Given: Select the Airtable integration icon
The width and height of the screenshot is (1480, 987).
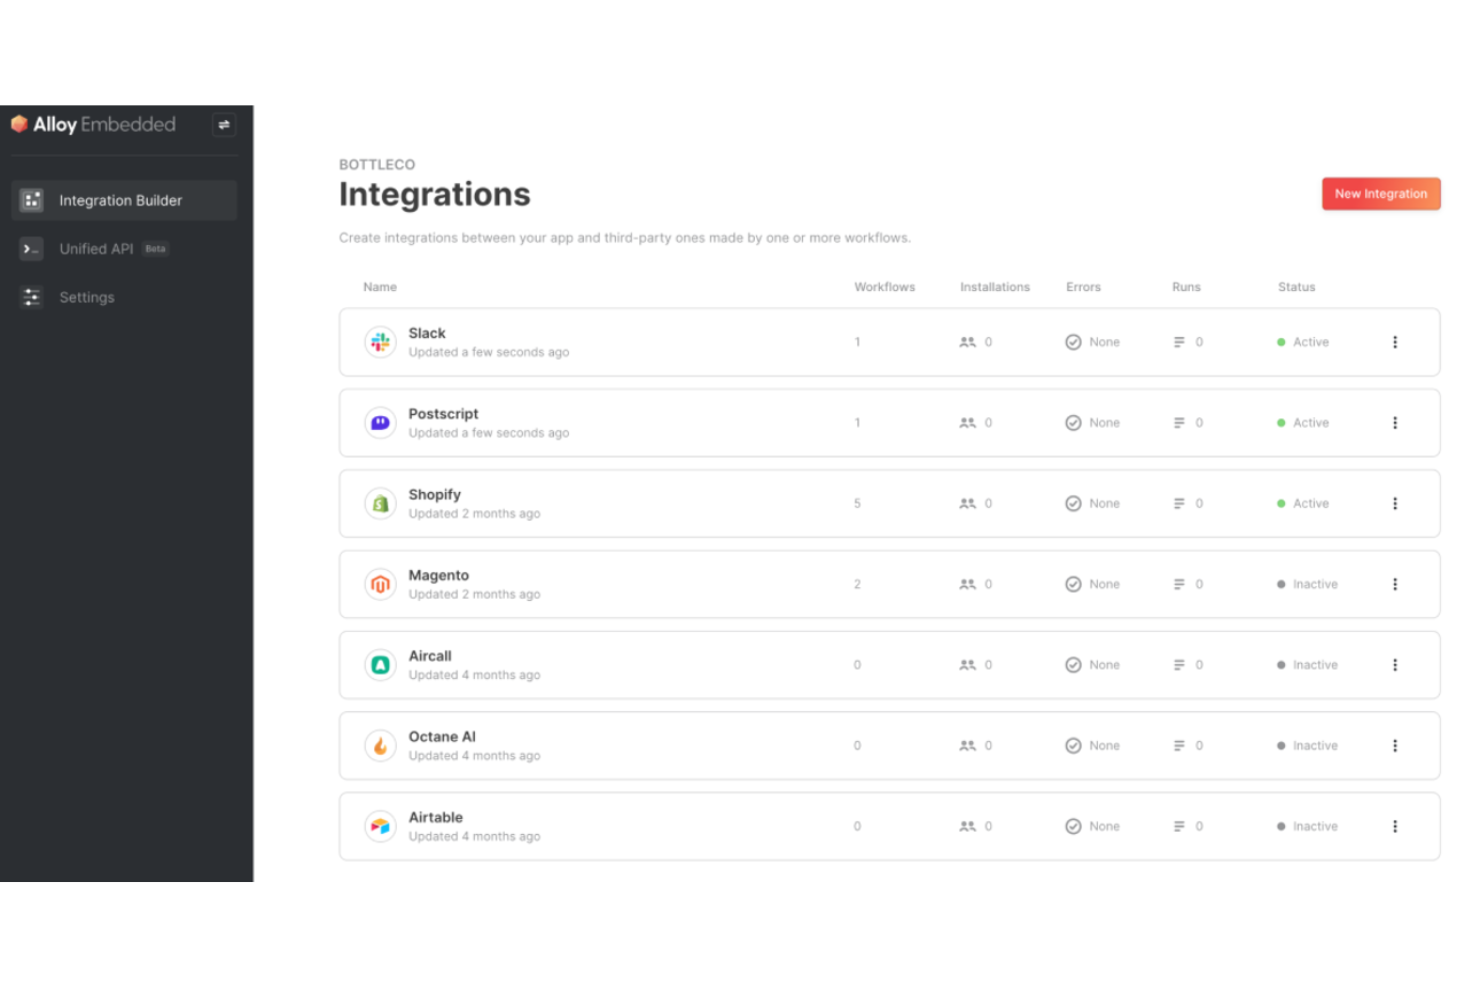Looking at the screenshot, I should point(380,826).
